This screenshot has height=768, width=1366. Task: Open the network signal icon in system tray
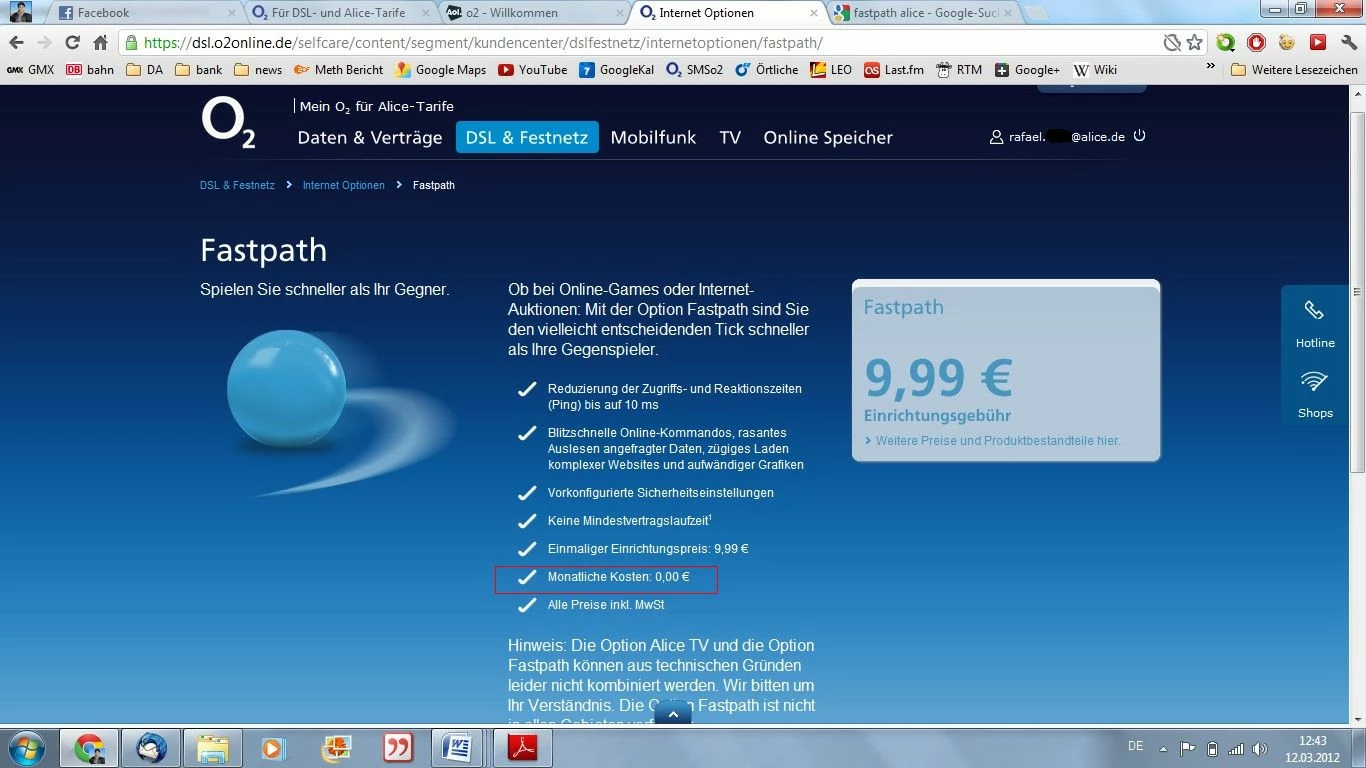coord(1237,748)
